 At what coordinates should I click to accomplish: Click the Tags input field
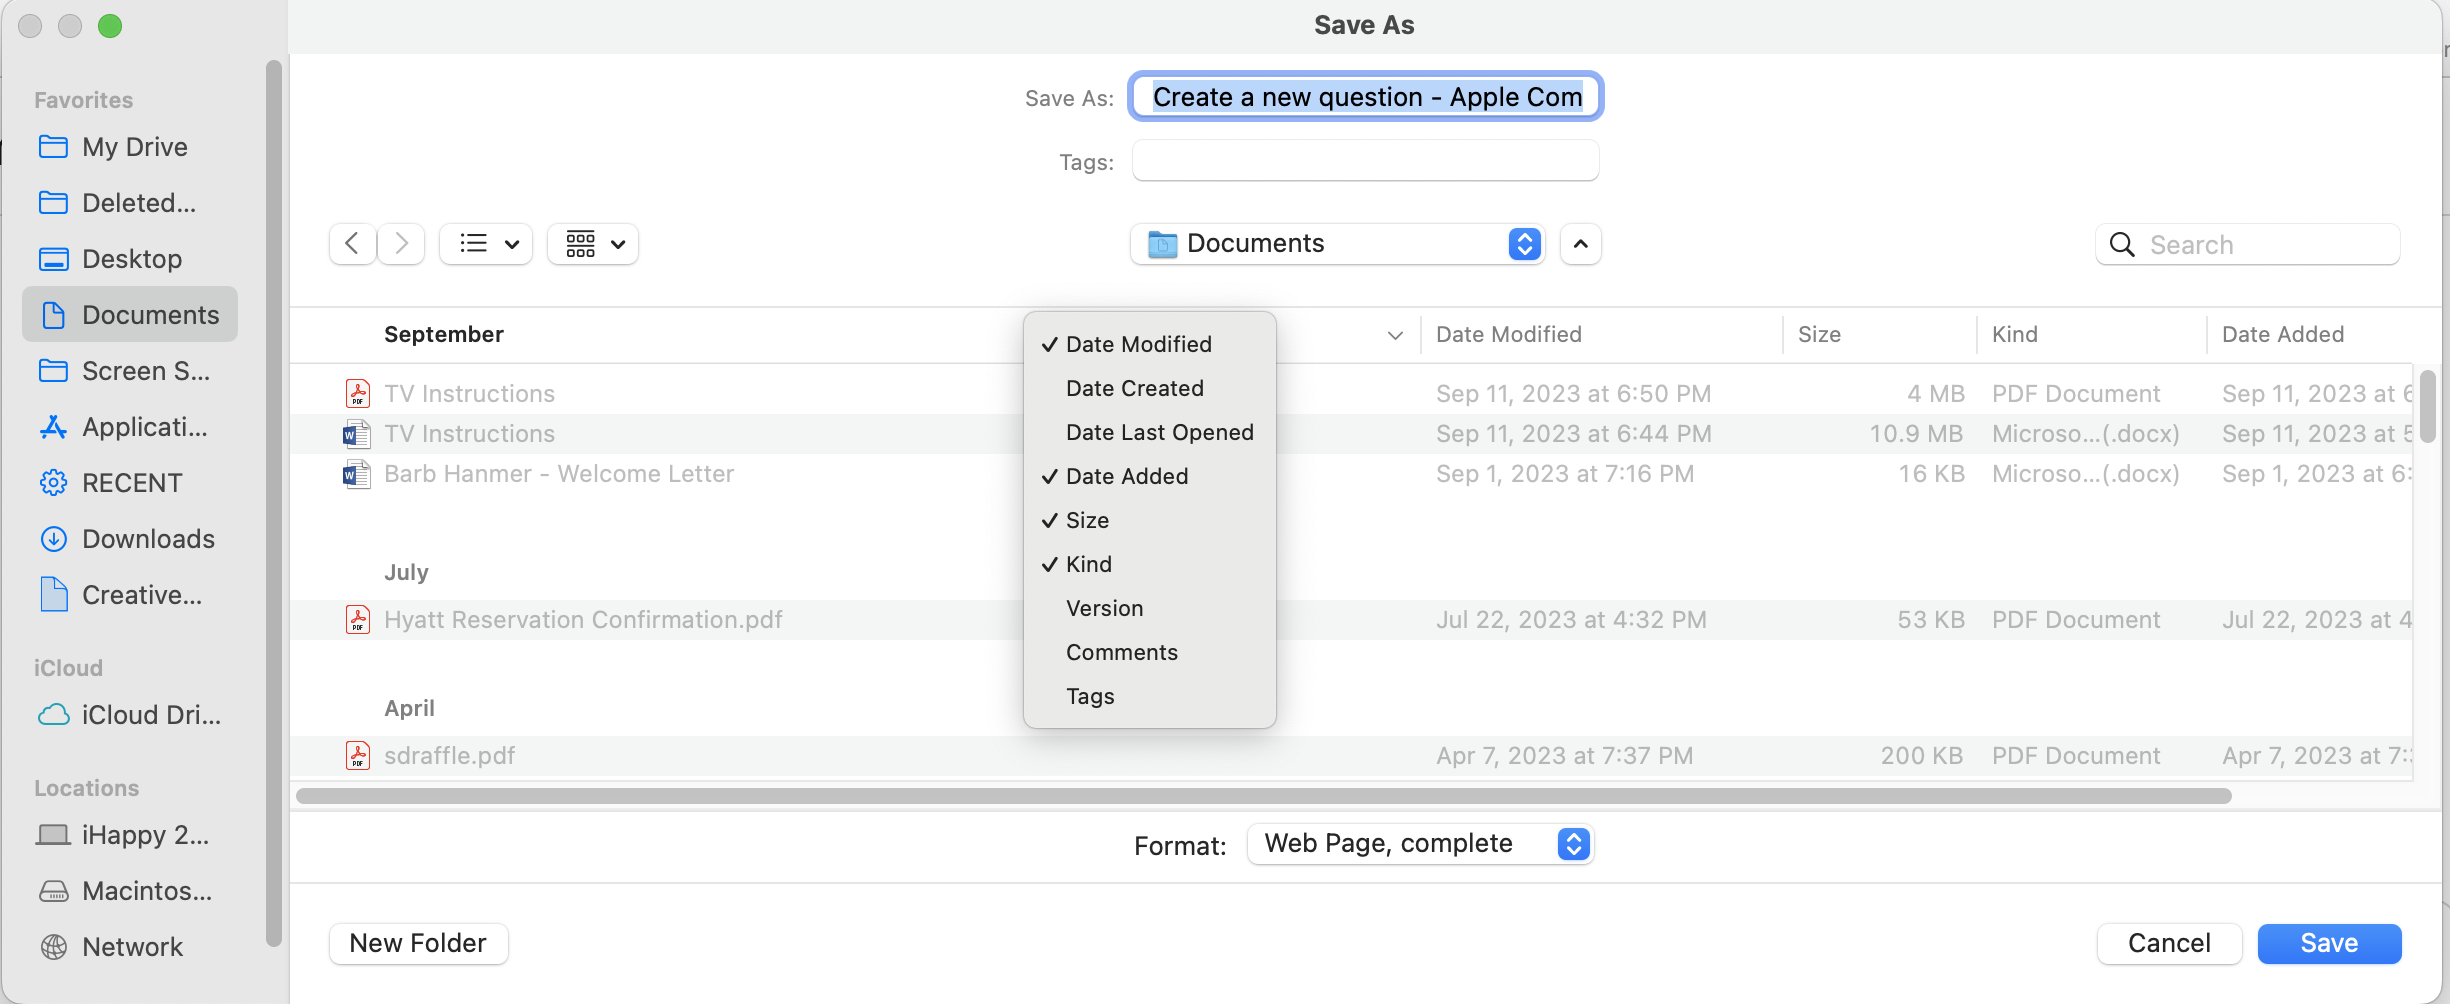point(1365,161)
